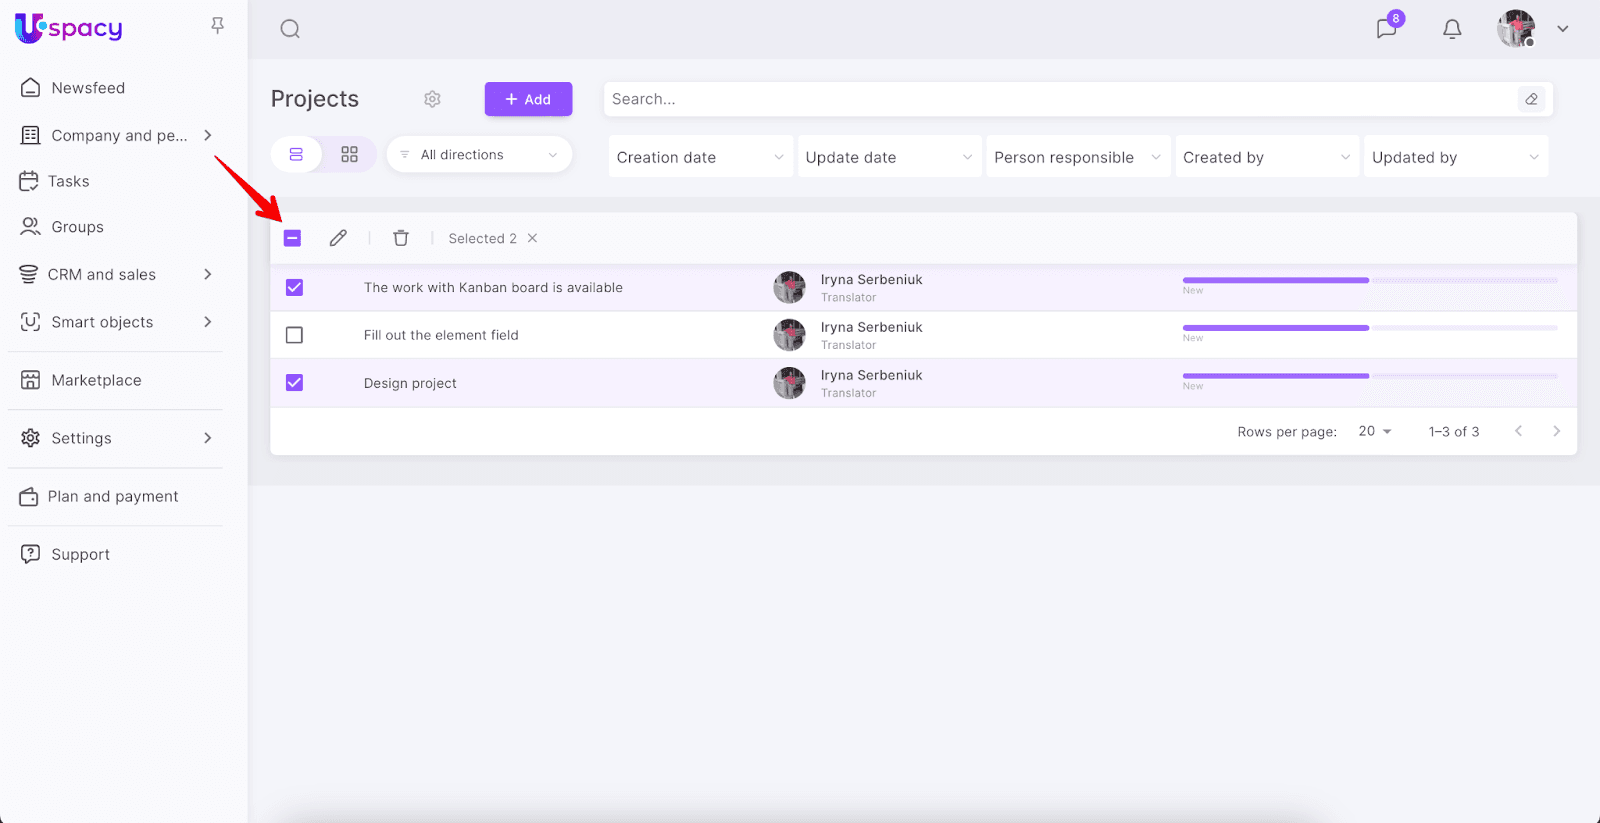Open the notifications bell

coord(1452,29)
